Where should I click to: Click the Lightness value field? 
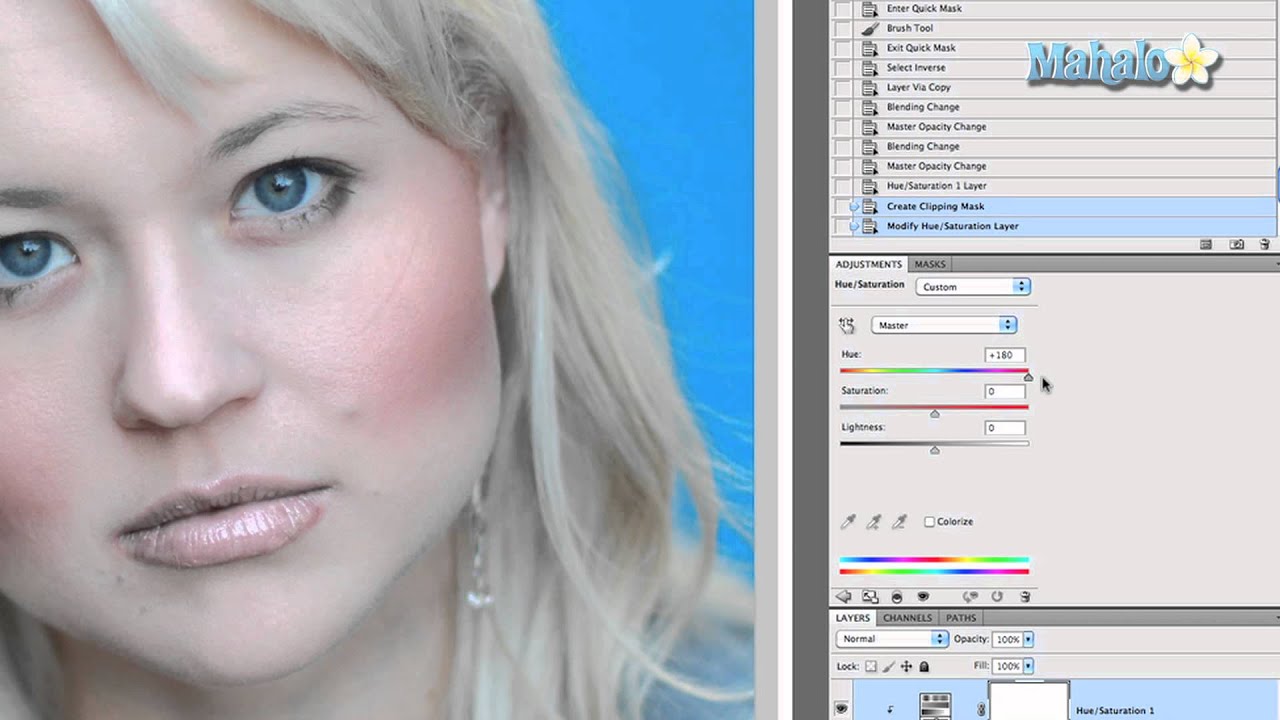click(1004, 428)
